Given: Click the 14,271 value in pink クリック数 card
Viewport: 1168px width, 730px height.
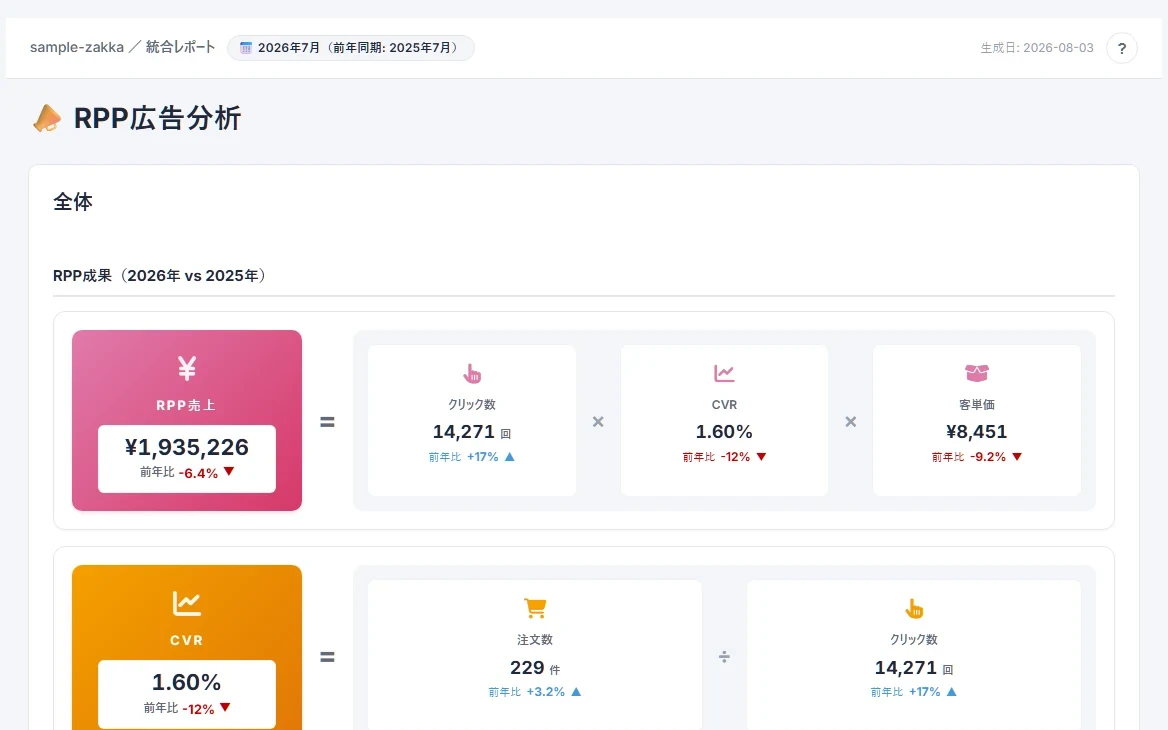Looking at the screenshot, I should pyautogui.click(x=463, y=432).
